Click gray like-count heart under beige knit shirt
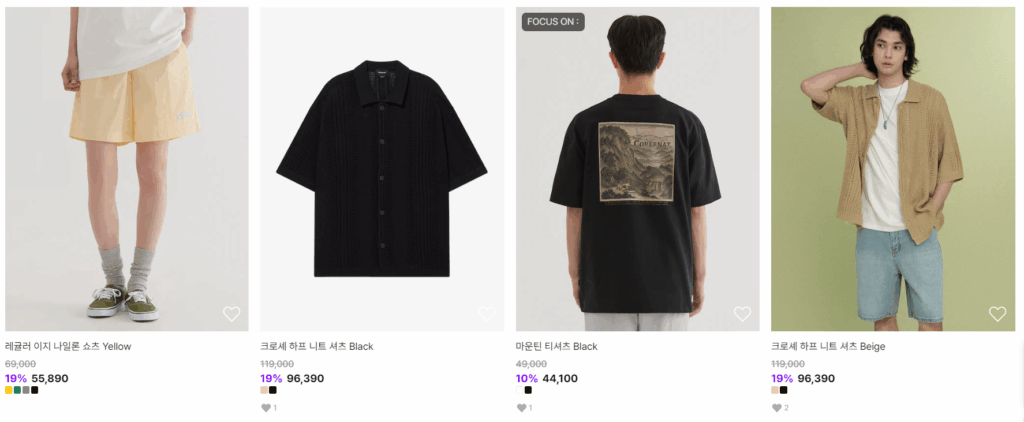 click(x=776, y=408)
